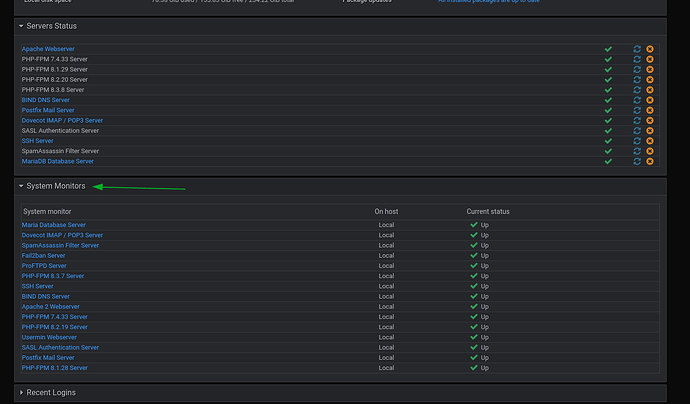This screenshot has width=690, height=404.
Task: Stop PHP-FPM 8.2.20 Server
Action: 650,80
